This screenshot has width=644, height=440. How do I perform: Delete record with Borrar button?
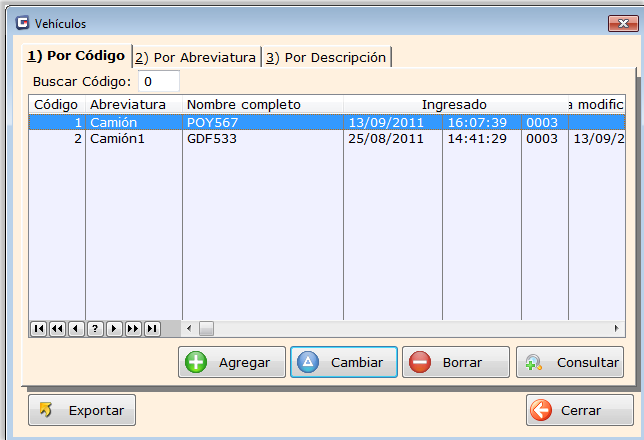click(455, 362)
